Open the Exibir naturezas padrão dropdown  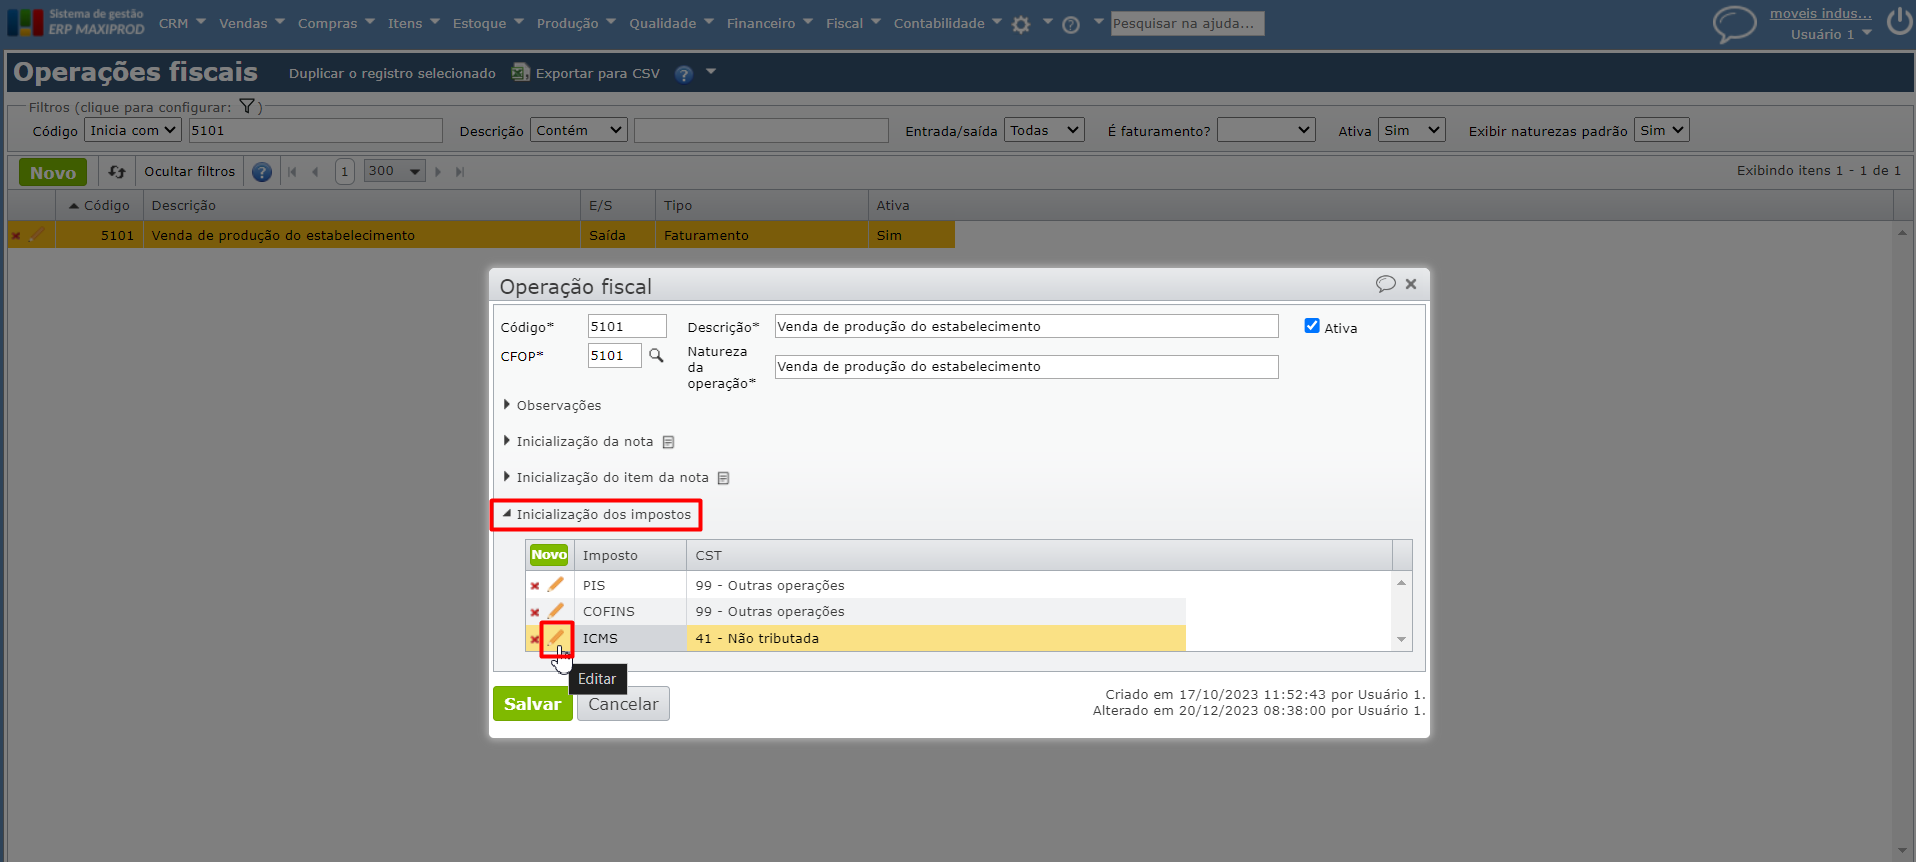tap(1662, 130)
